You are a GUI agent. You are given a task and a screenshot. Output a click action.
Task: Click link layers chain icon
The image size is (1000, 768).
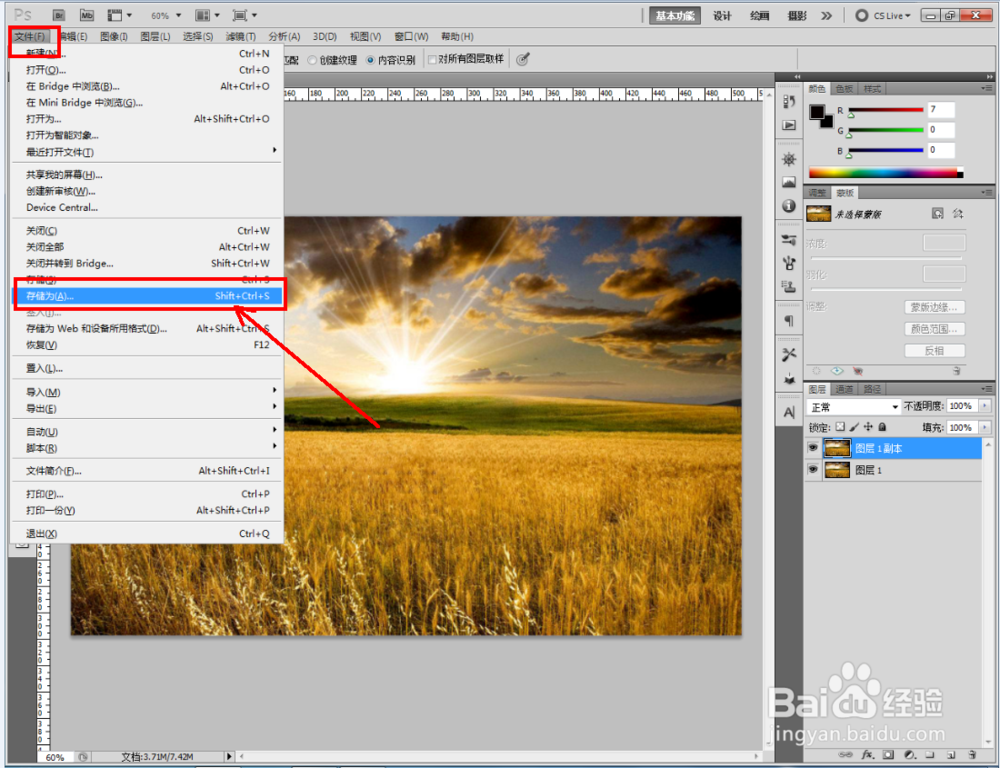846,754
